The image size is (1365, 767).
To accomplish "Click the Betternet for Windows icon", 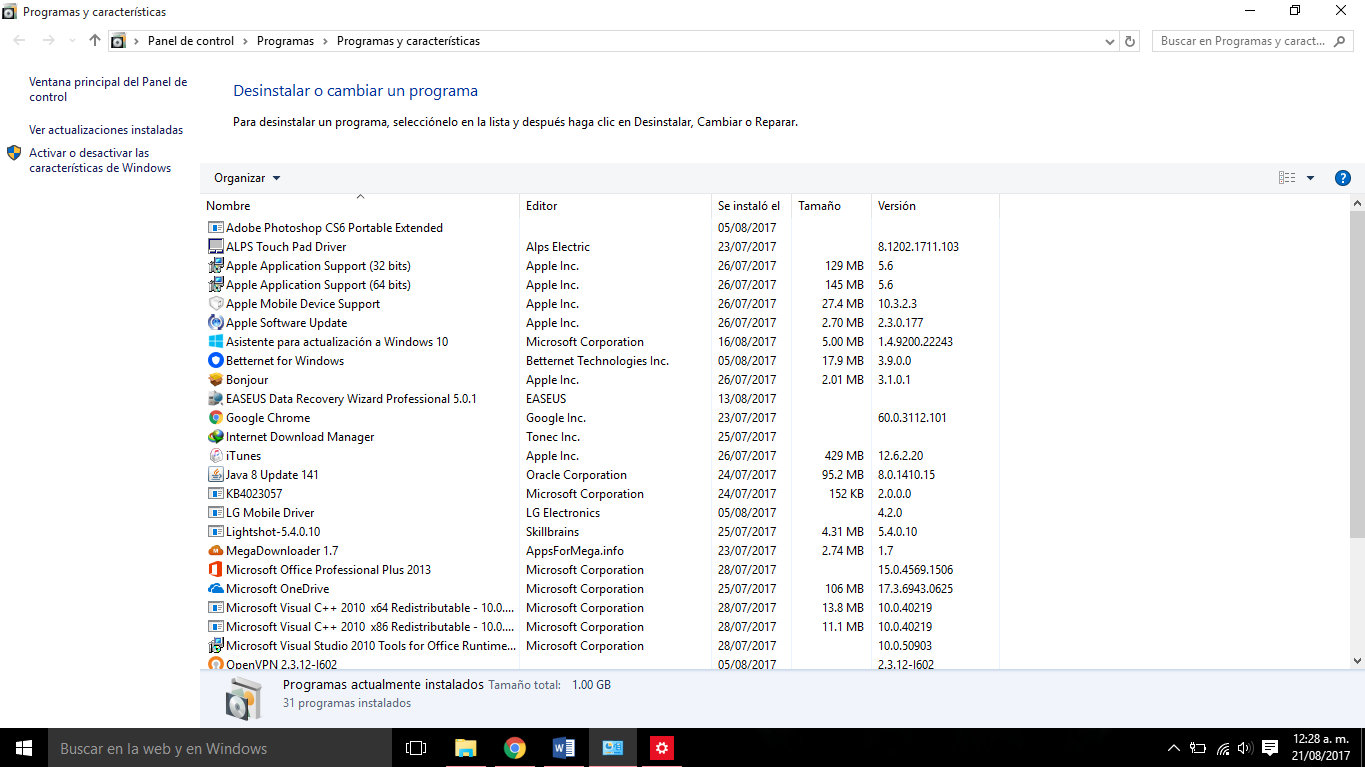I will [x=216, y=361].
